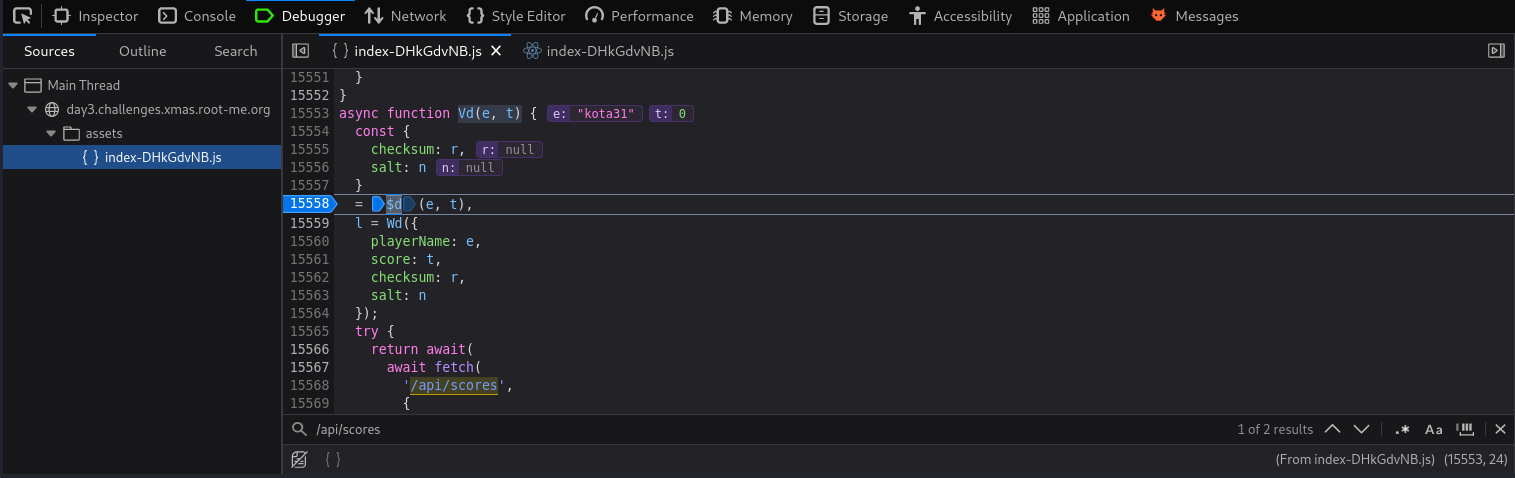Switch to the Outline panel tab
The image size is (1515, 478).
coord(143,51)
